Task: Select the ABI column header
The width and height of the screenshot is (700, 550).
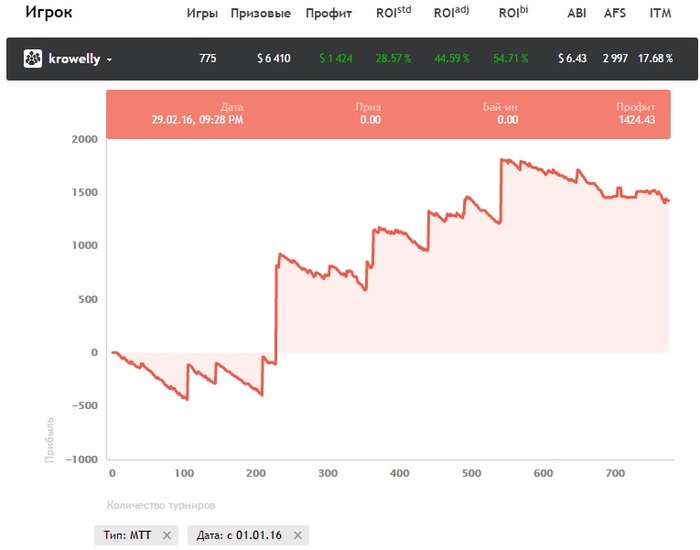Action: tap(576, 14)
